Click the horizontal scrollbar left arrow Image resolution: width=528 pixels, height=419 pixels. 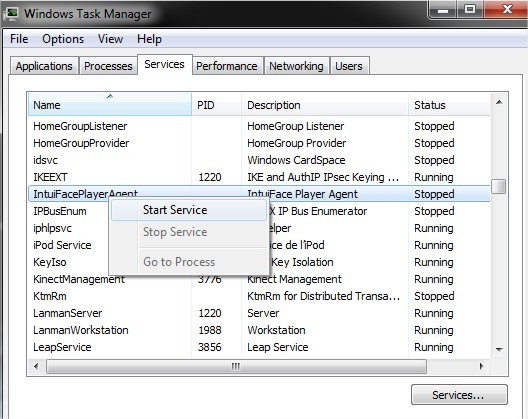tap(36, 366)
